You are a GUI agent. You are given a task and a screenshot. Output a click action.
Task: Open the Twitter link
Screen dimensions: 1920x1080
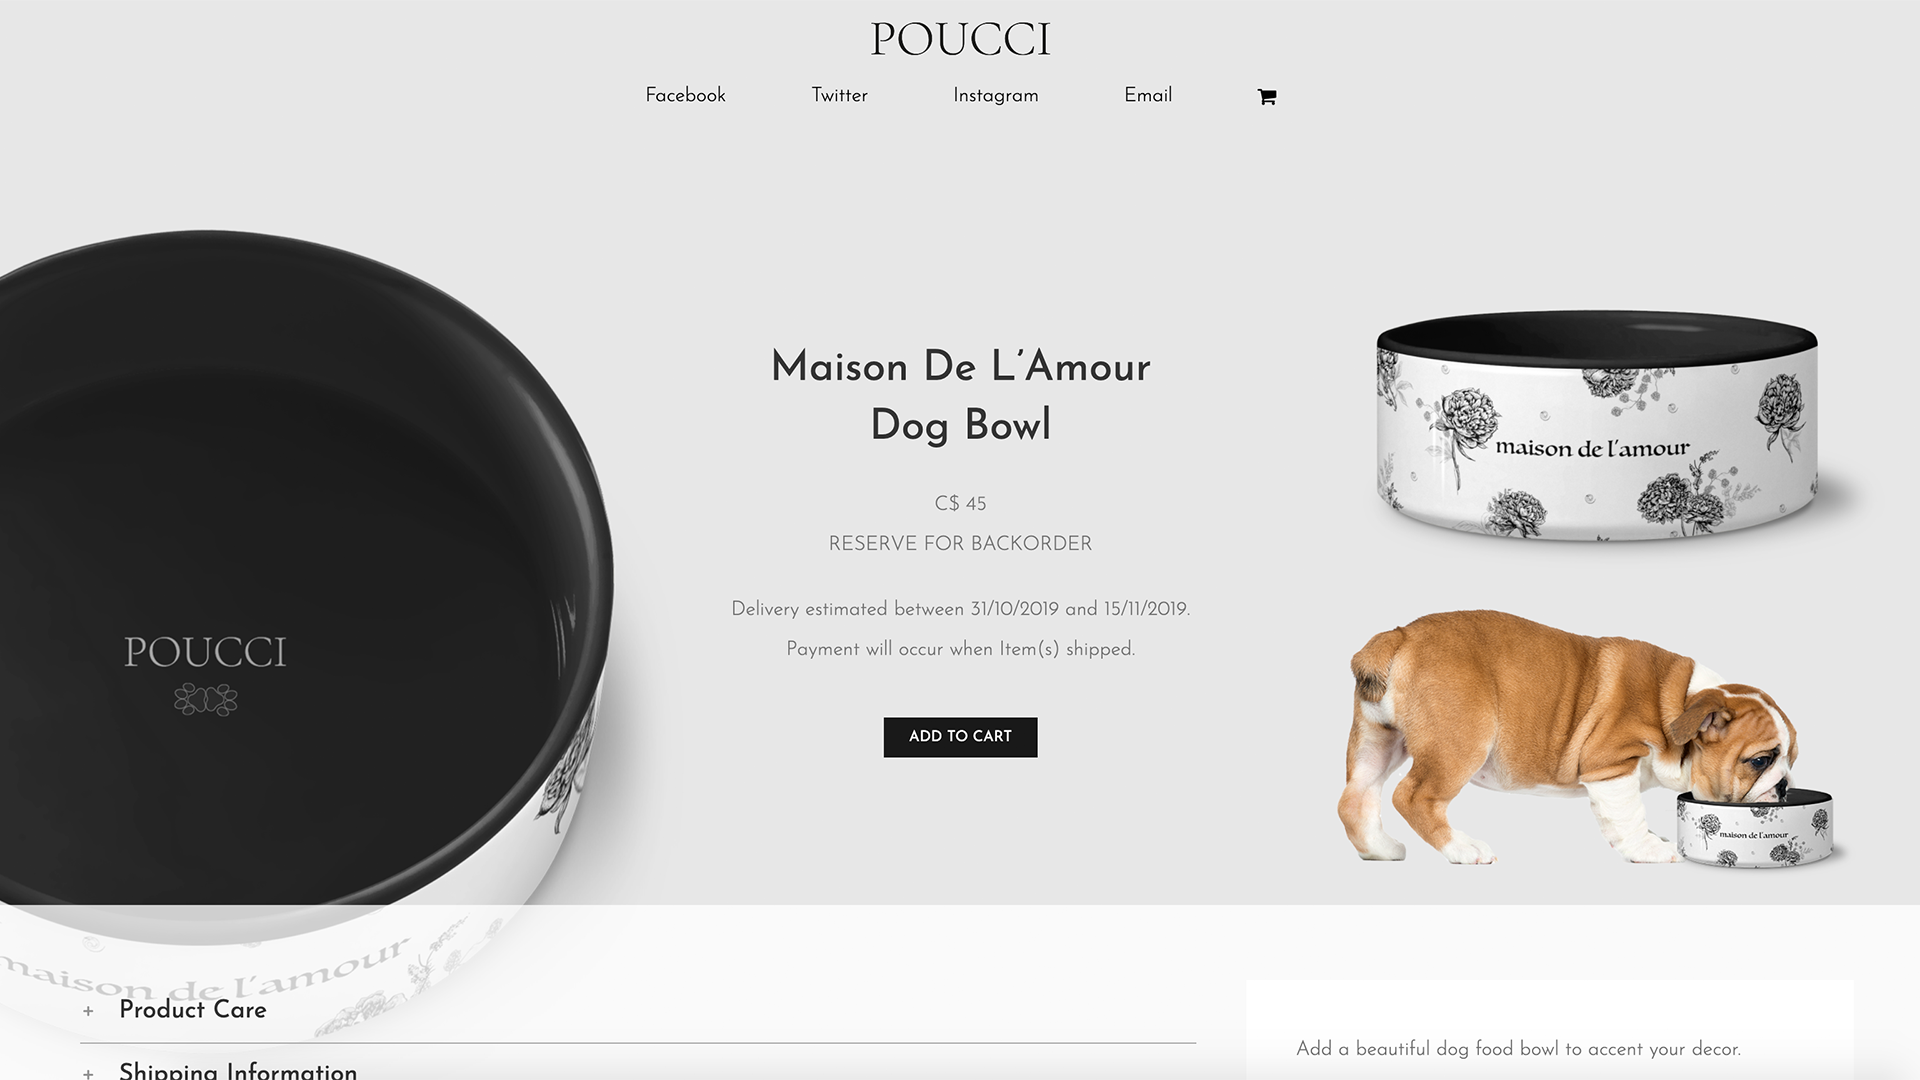839,96
